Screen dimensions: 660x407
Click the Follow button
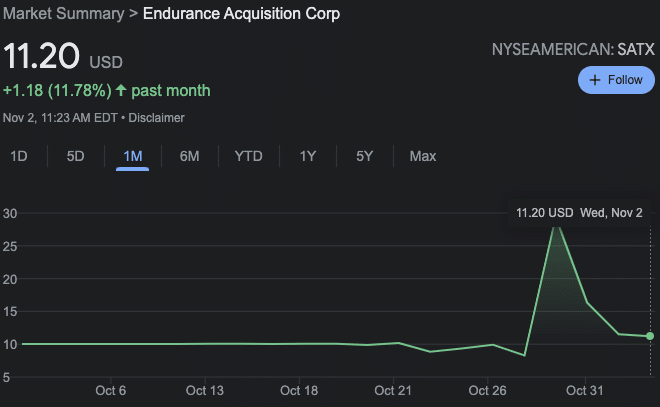click(x=616, y=80)
